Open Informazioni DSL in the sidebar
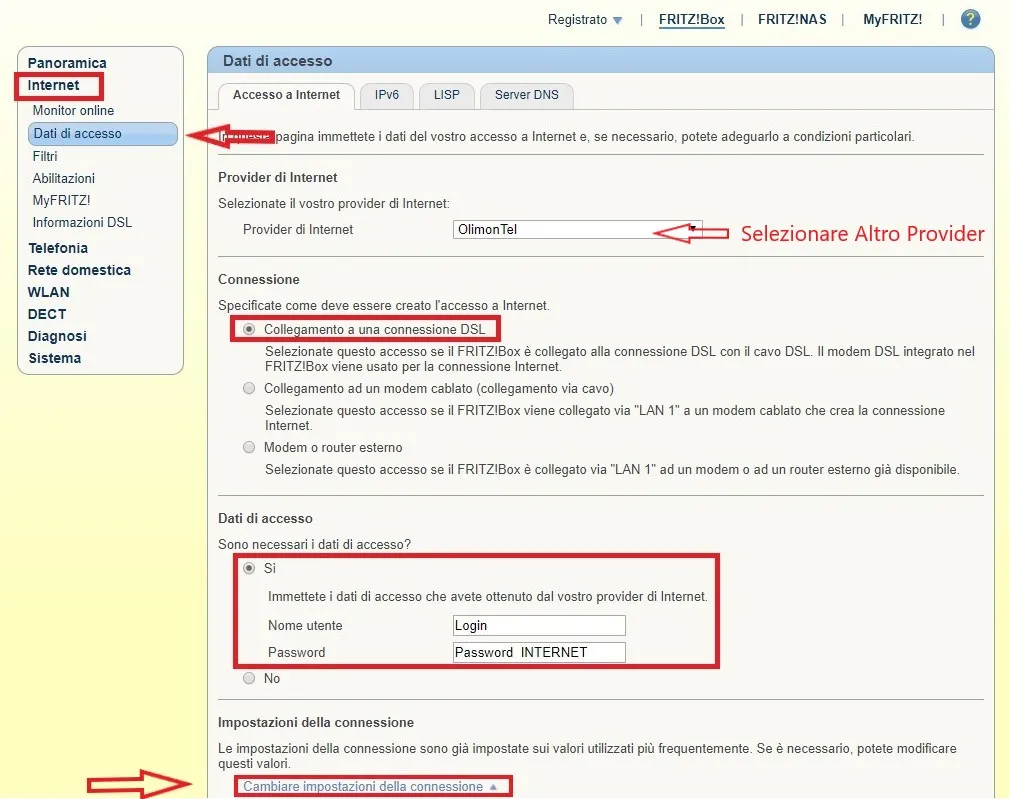Screen dimensions: 1009x799 (x=82, y=222)
